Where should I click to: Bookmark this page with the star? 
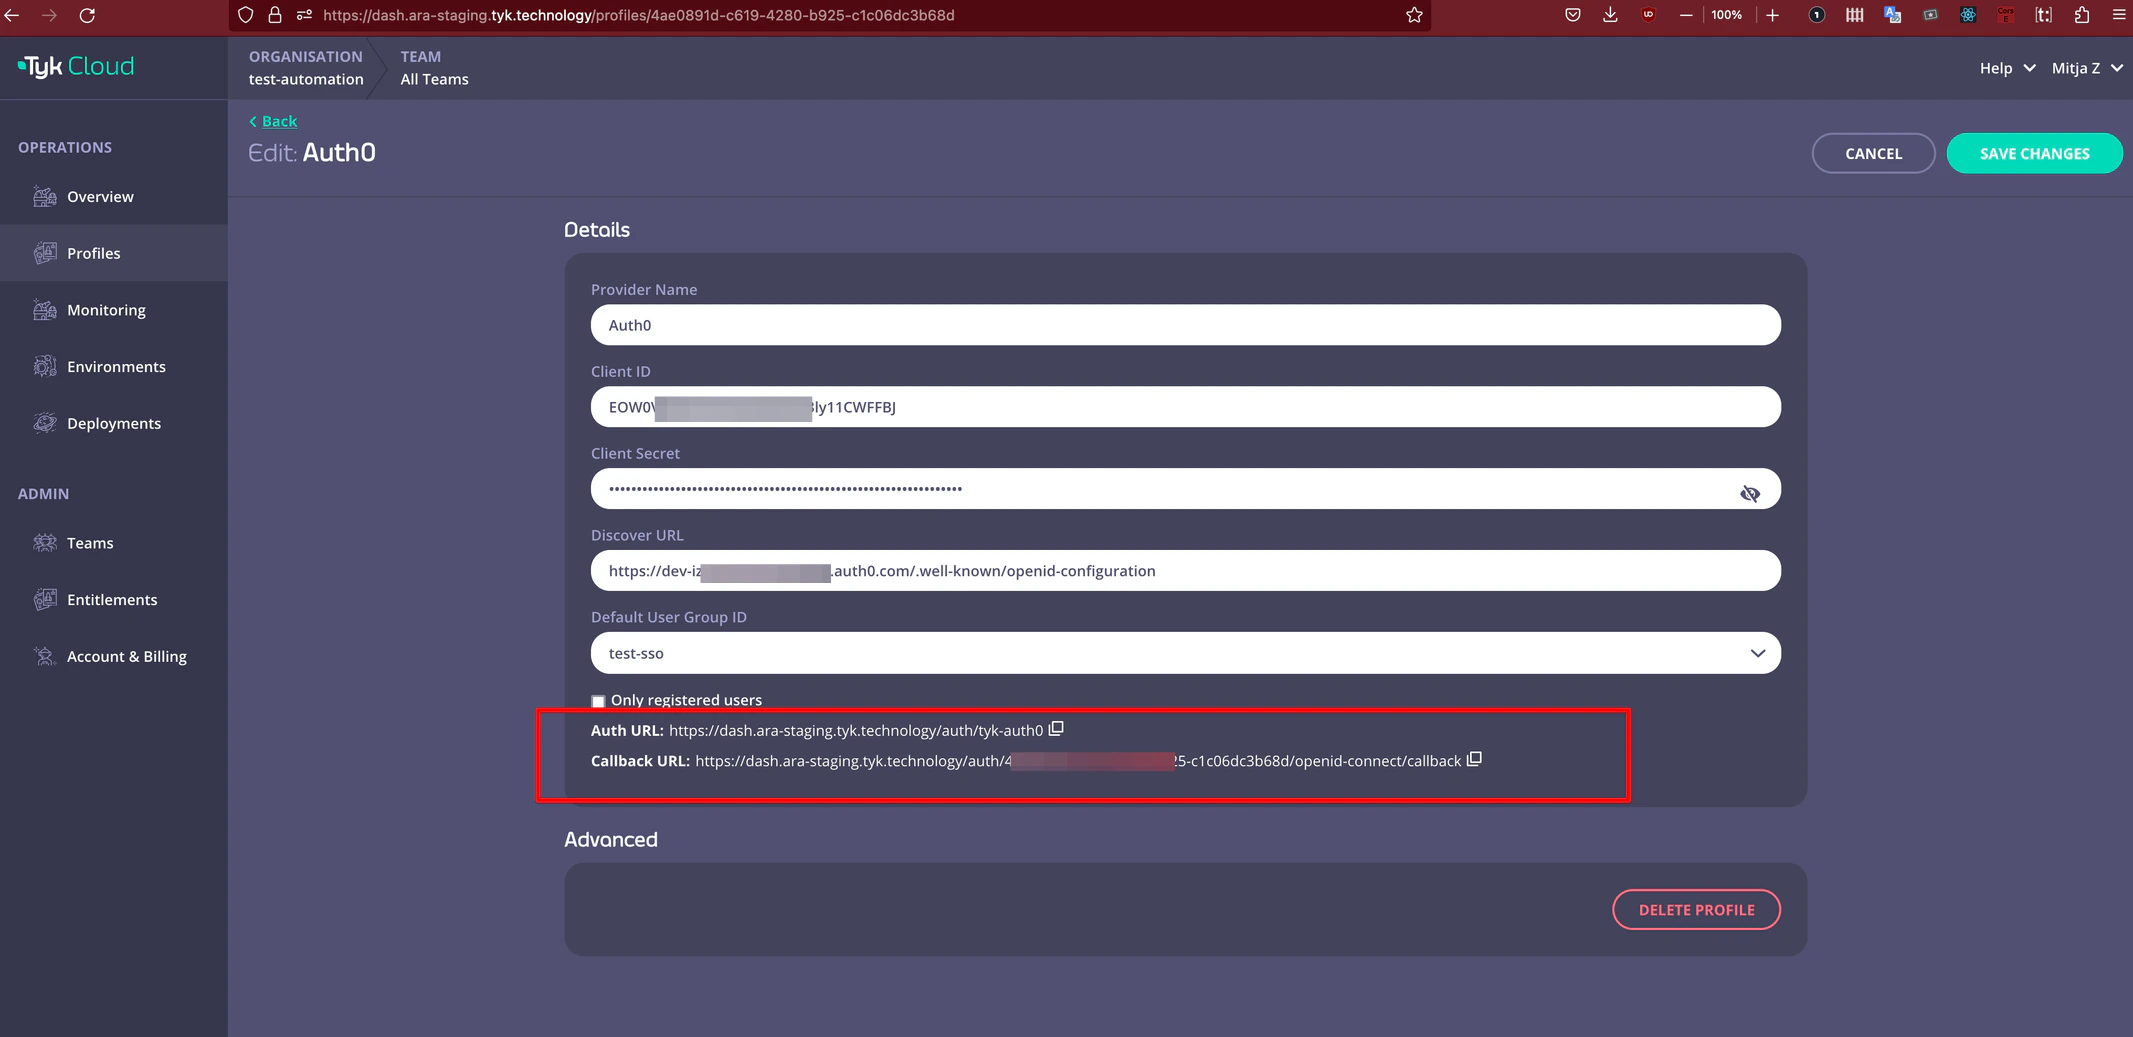coord(1414,15)
